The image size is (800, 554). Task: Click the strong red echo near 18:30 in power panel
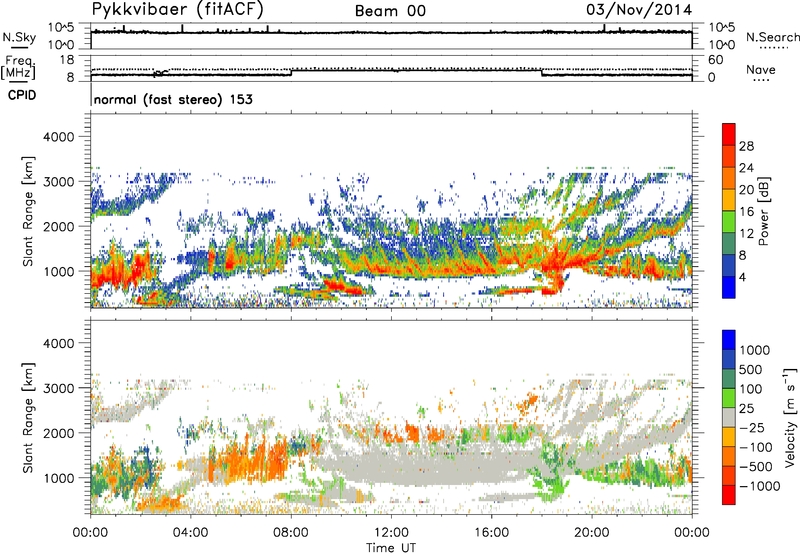point(554,267)
